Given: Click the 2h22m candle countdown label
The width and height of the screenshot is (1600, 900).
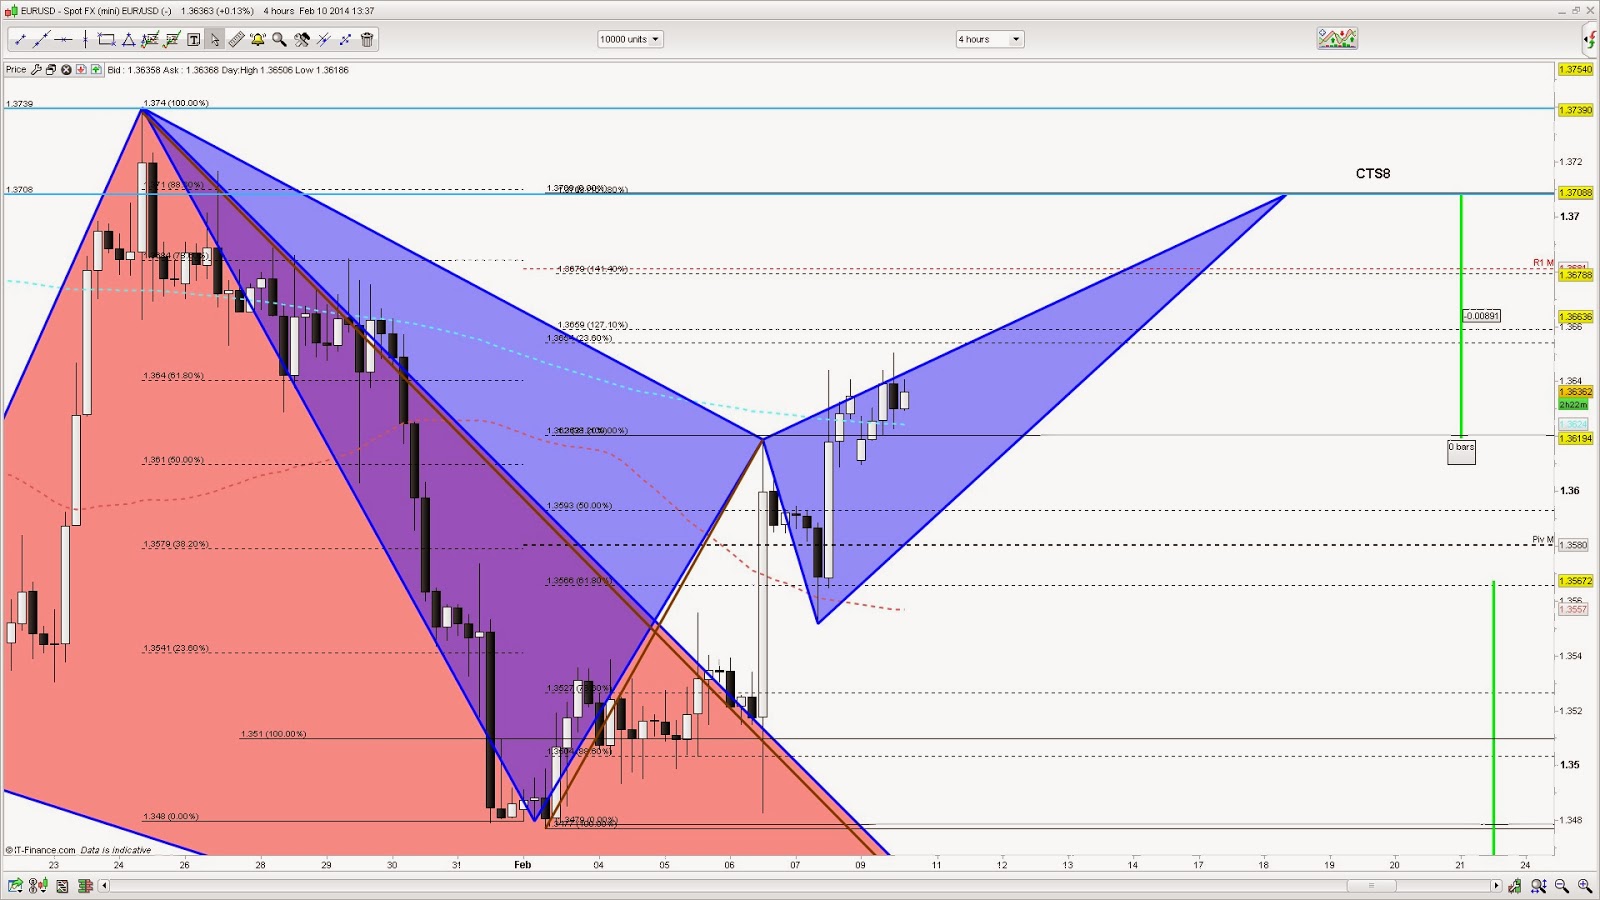Looking at the screenshot, I should click(x=1575, y=405).
